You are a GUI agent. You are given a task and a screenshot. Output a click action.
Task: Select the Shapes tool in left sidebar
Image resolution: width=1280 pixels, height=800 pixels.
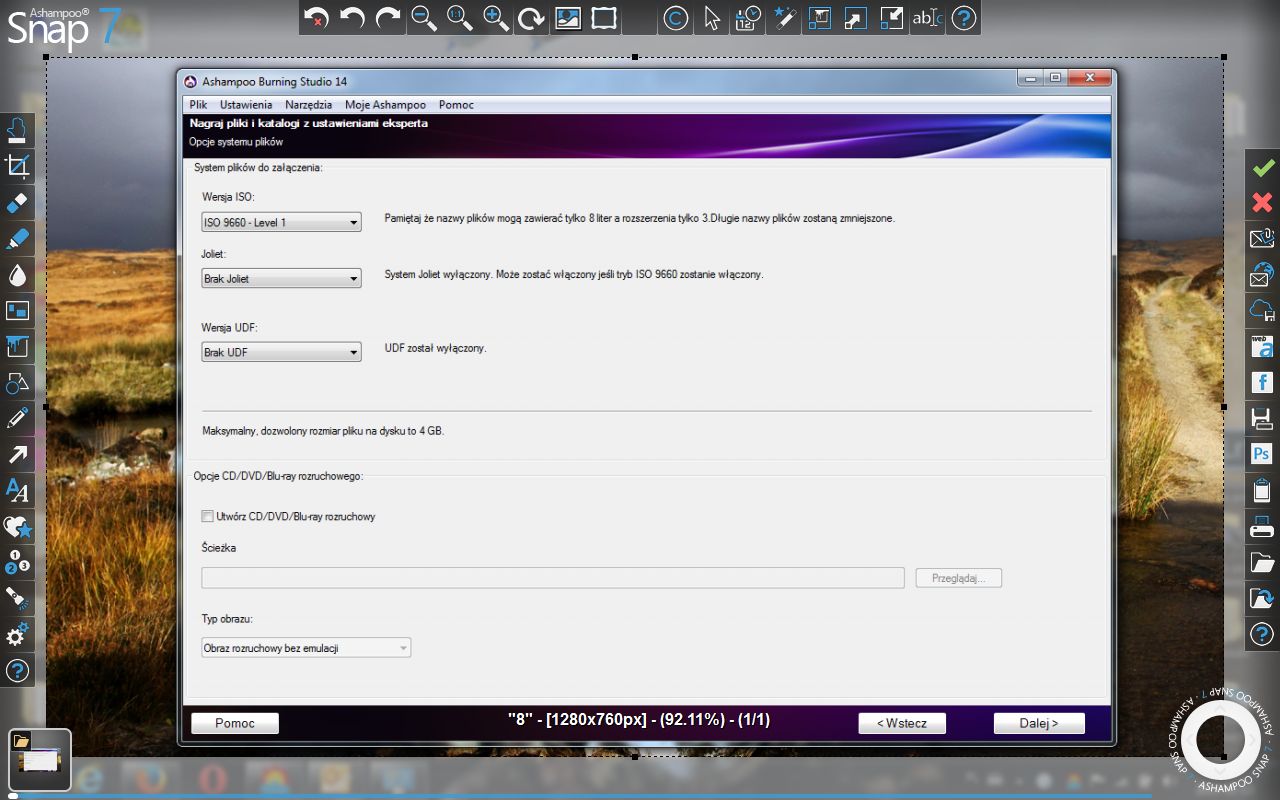click(18, 382)
